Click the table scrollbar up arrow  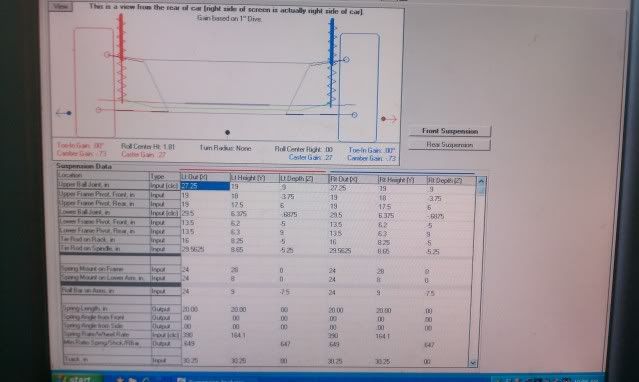(481, 181)
